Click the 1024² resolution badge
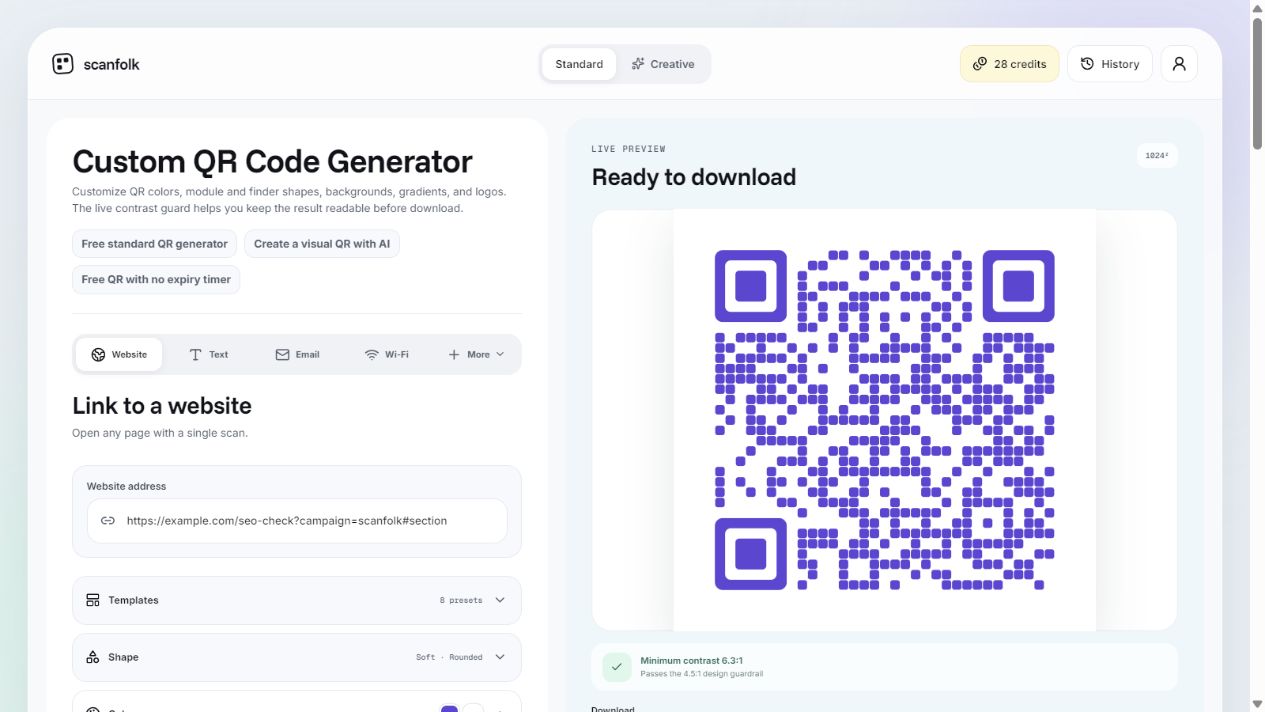 tap(1157, 156)
